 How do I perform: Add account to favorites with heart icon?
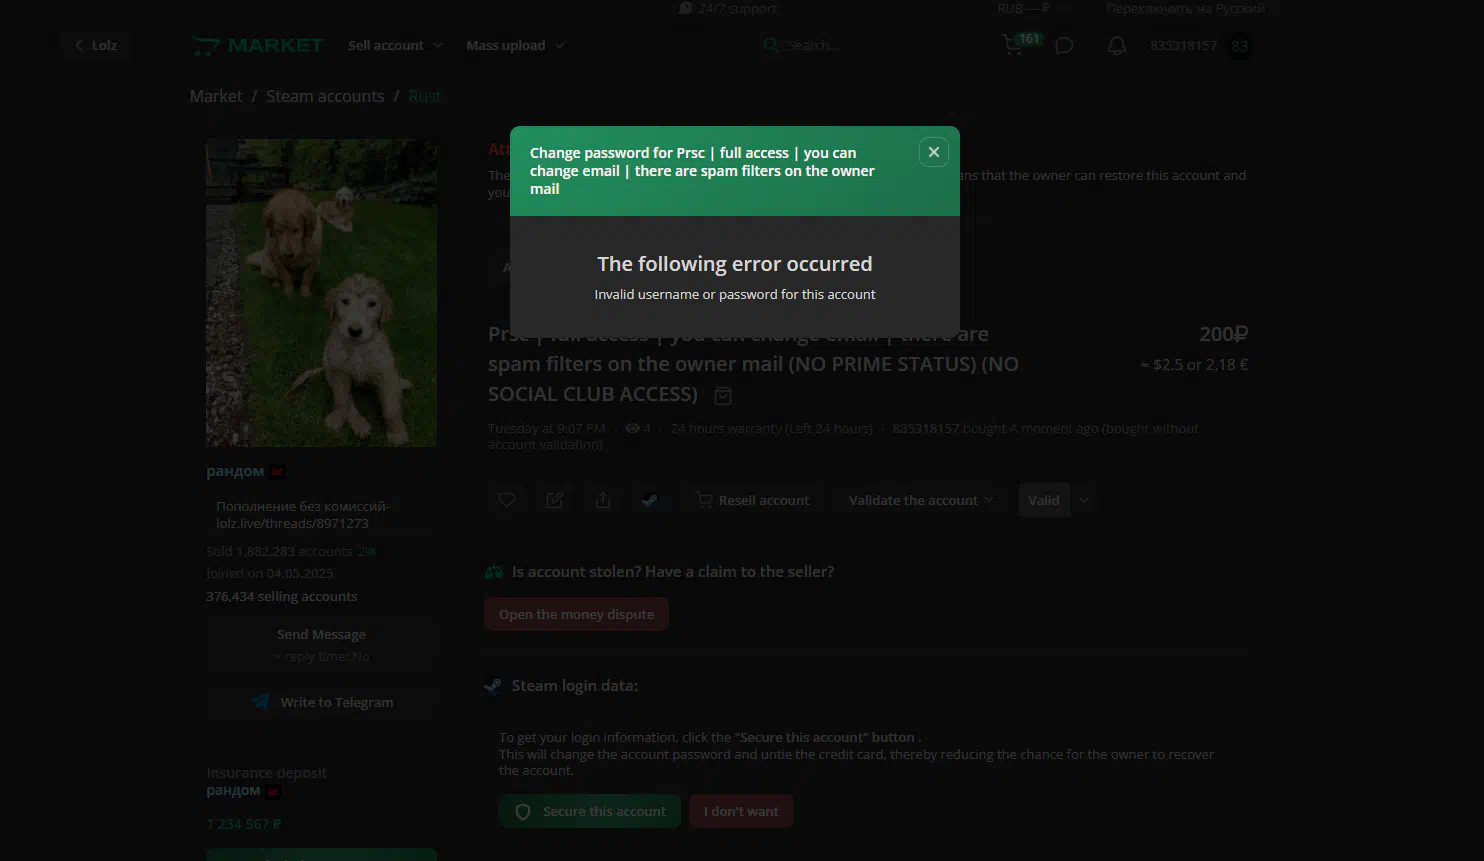507,500
